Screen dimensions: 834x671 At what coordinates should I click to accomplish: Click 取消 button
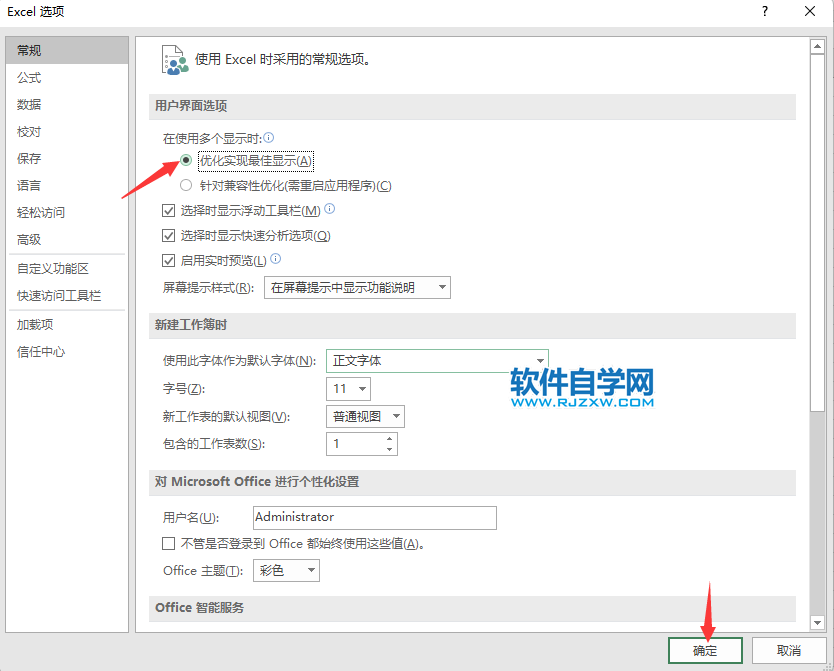pos(789,650)
